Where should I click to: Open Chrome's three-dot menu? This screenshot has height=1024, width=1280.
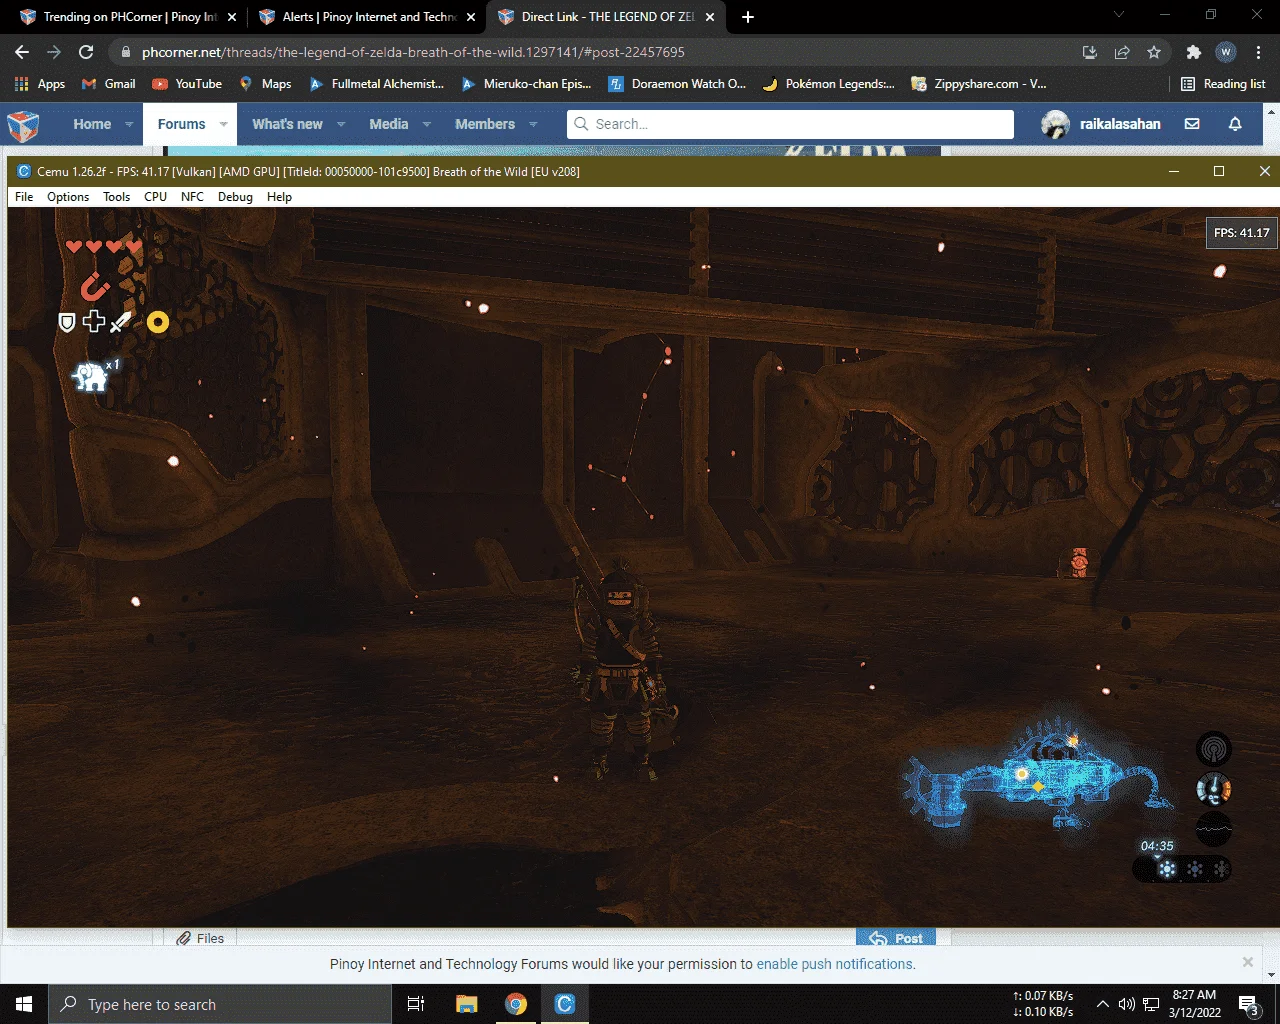tap(1258, 52)
